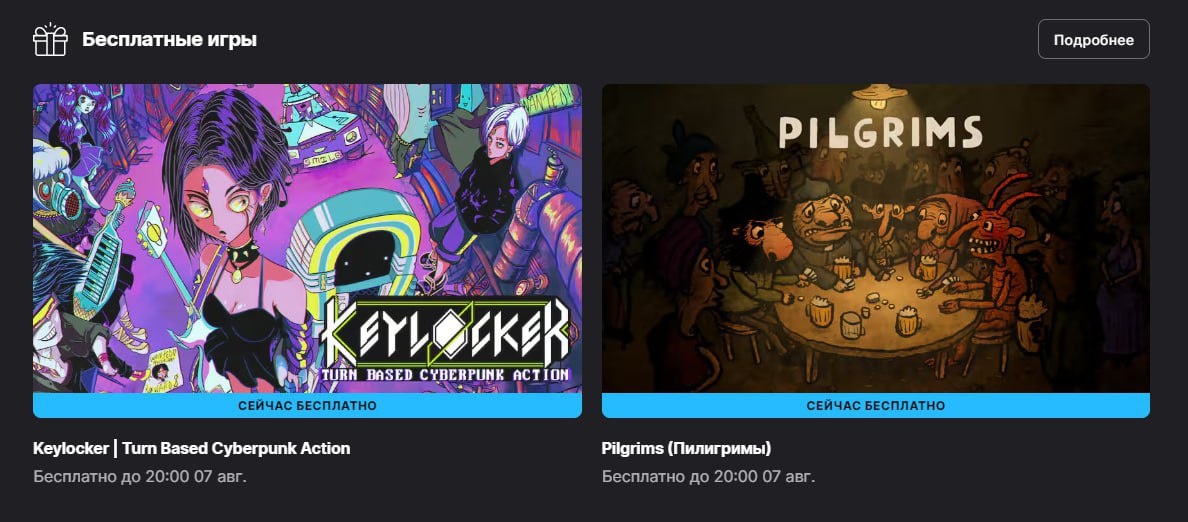The height and width of the screenshot is (522, 1188).
Task: Select the С�EЙЧАС БЕСПЛАТНО banner under Pilgrims
Action: 876,405
